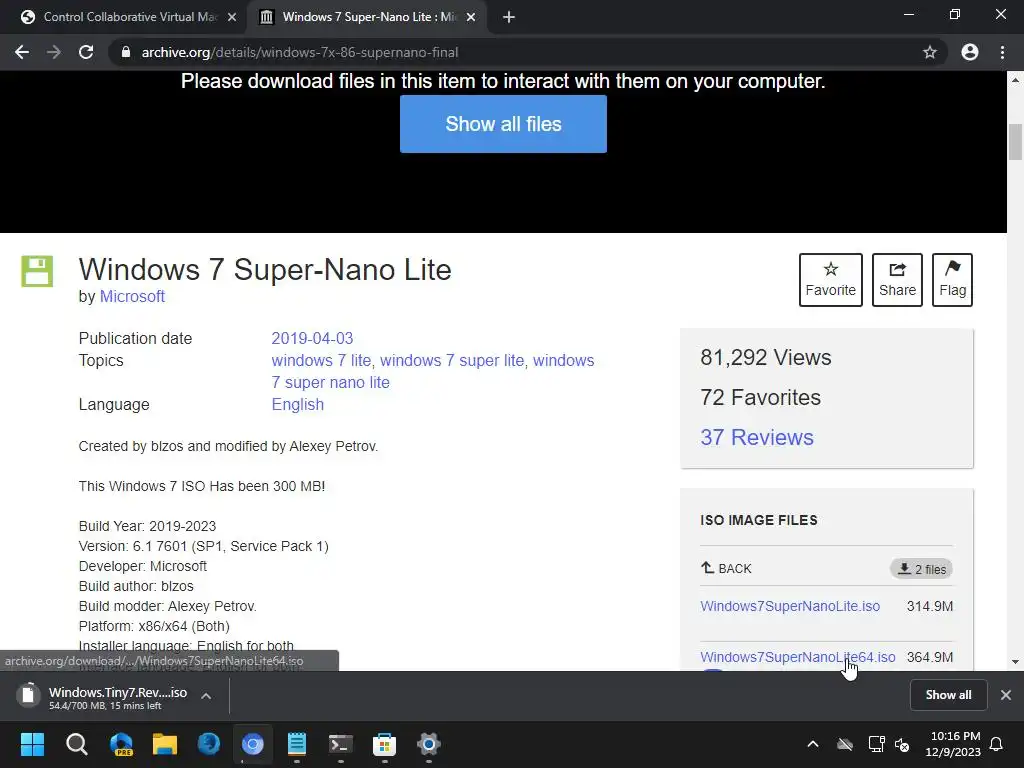The width and height of the screenshot is (1024, 768).
Task: Click the English language link
Action: click(x=298, y=404)
